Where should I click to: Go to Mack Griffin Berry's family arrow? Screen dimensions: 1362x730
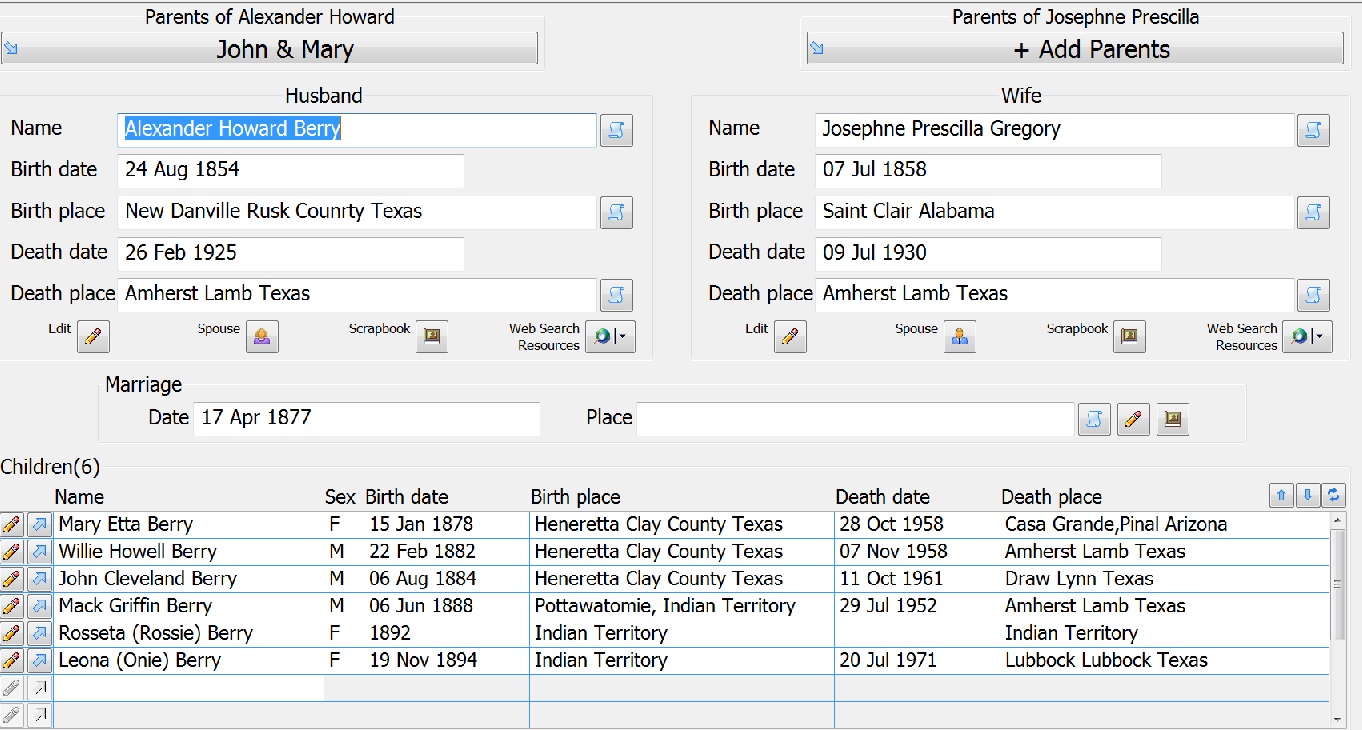point(39,606)
